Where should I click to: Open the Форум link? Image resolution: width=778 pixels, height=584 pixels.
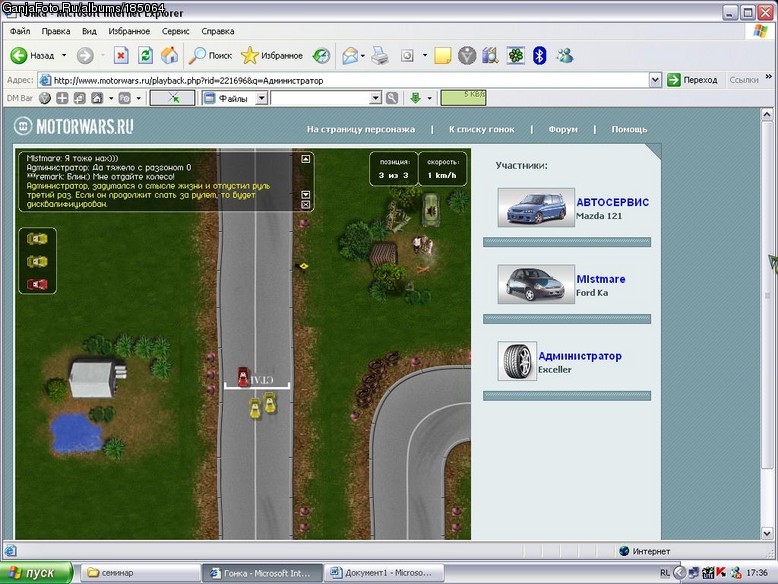[563, 130]
